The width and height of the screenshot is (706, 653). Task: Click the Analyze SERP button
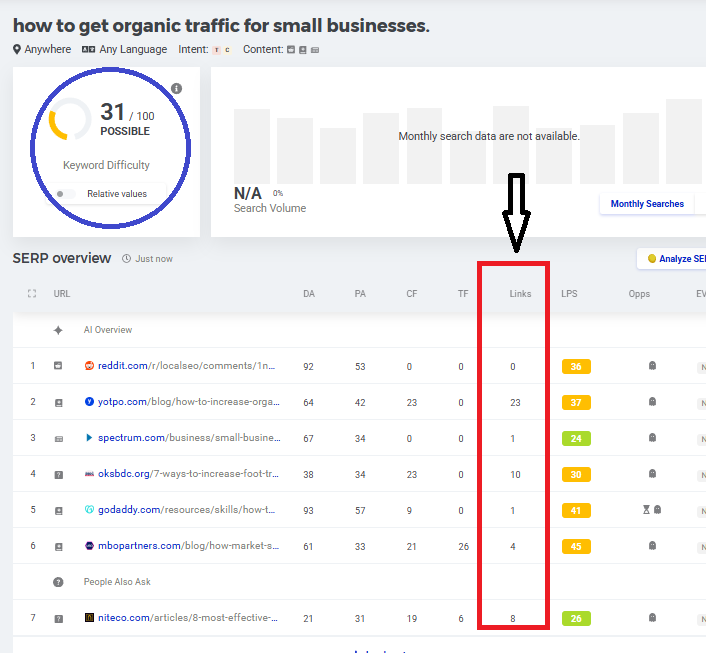673,259
